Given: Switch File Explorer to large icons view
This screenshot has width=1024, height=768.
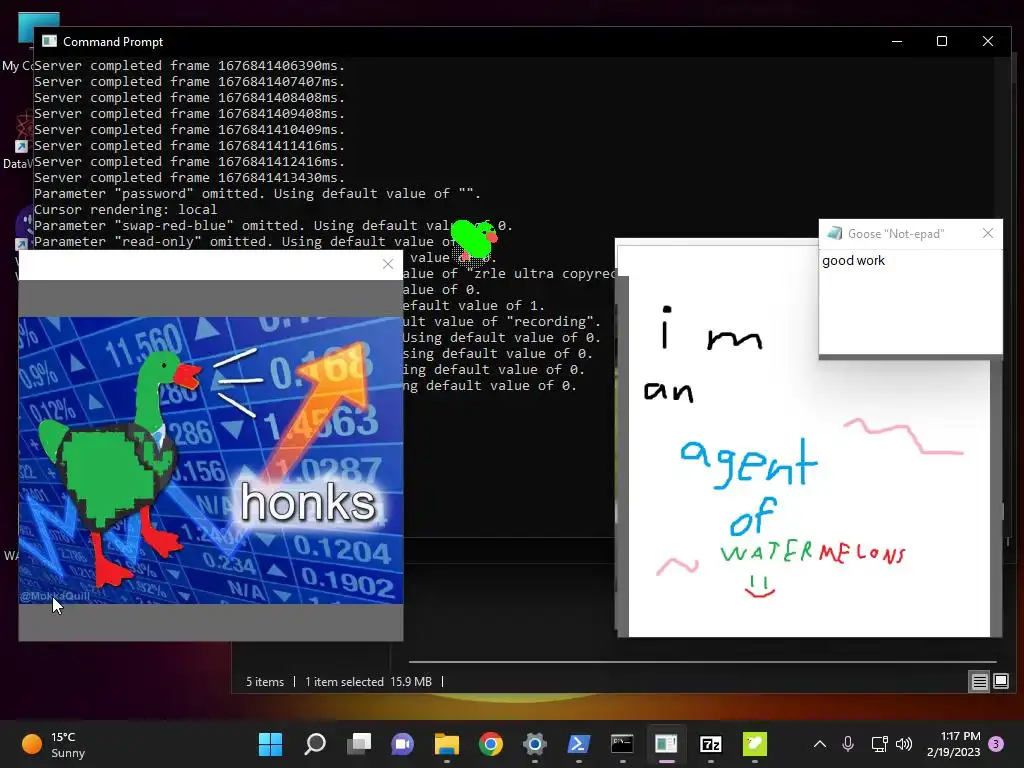Looking at the screenshot, I should [x=1001, y=682].
